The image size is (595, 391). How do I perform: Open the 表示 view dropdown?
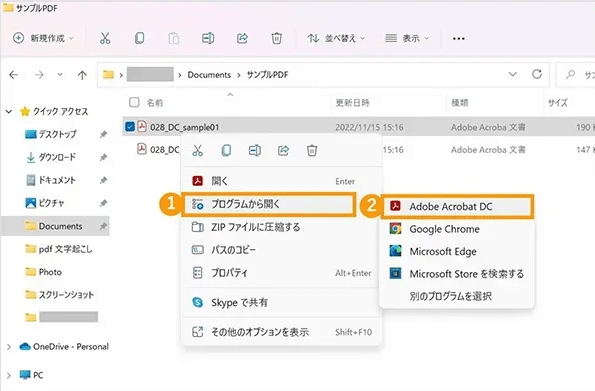tap(407, 38)
